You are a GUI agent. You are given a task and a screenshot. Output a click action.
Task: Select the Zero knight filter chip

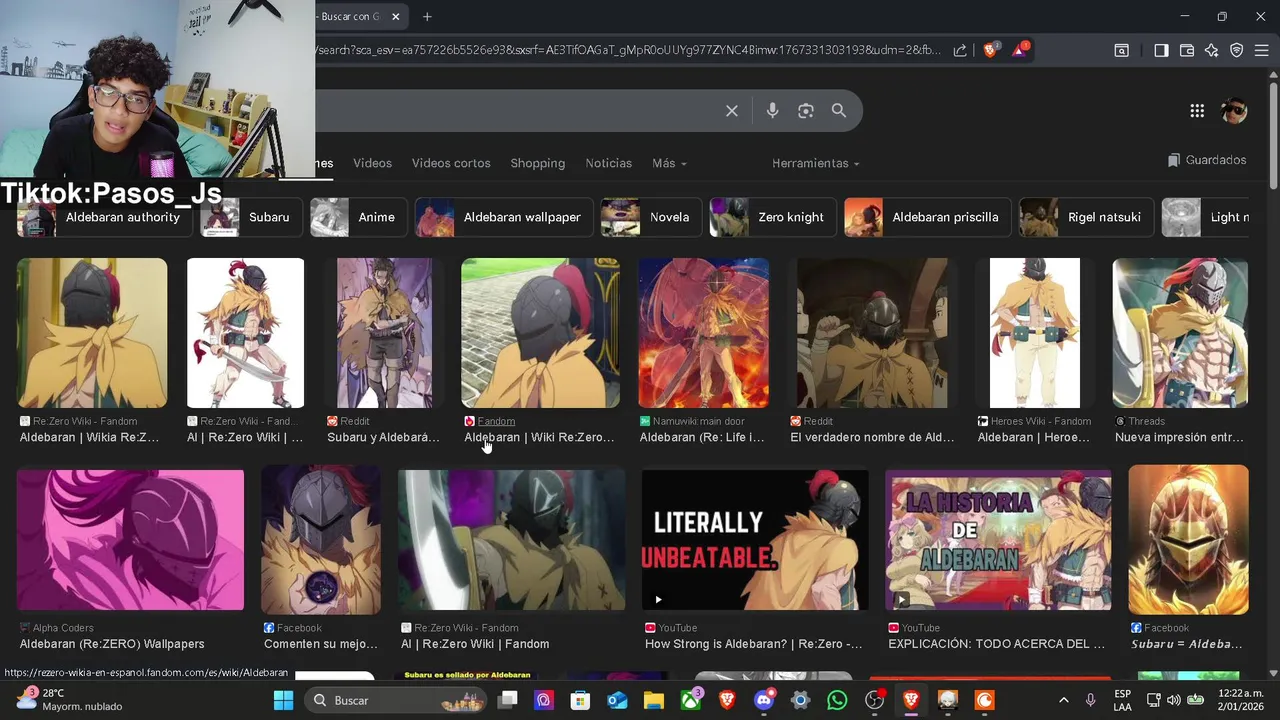click(x=773, y=217)
